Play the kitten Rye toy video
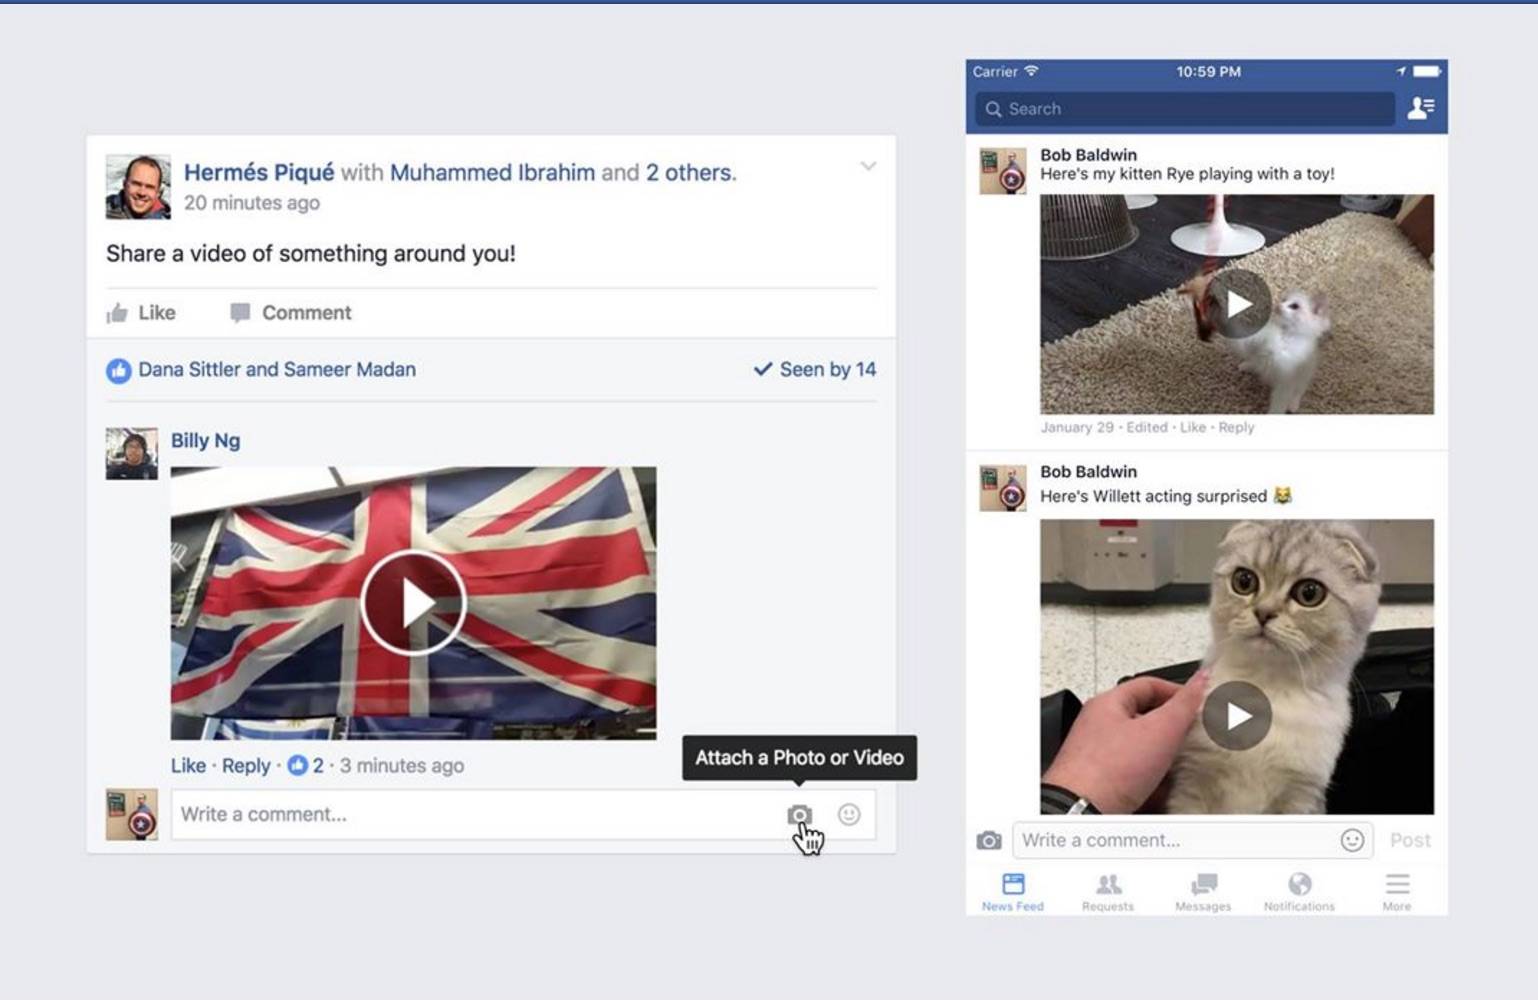This screenshot has height=1006, width=1538. click(x=1237, y=304)
